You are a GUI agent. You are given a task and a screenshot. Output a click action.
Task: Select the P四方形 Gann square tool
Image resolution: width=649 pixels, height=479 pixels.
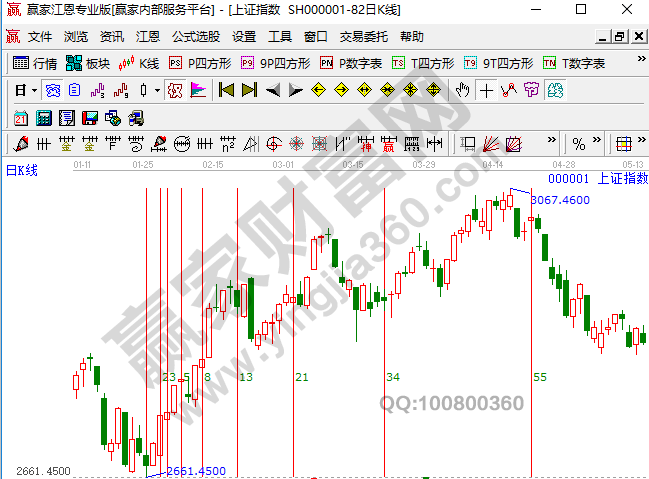pyautogui.click(x=200, y=63)
